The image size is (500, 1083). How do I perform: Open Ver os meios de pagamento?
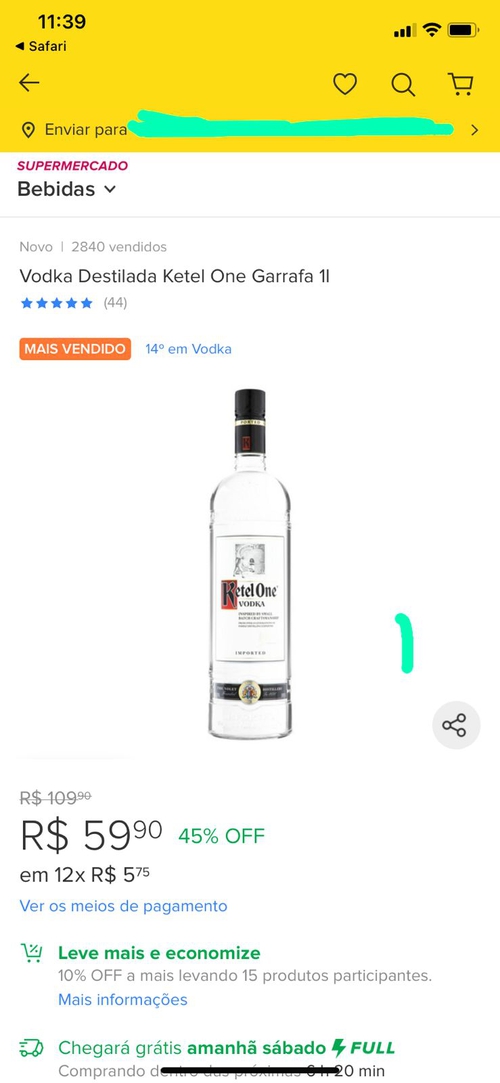123,905
